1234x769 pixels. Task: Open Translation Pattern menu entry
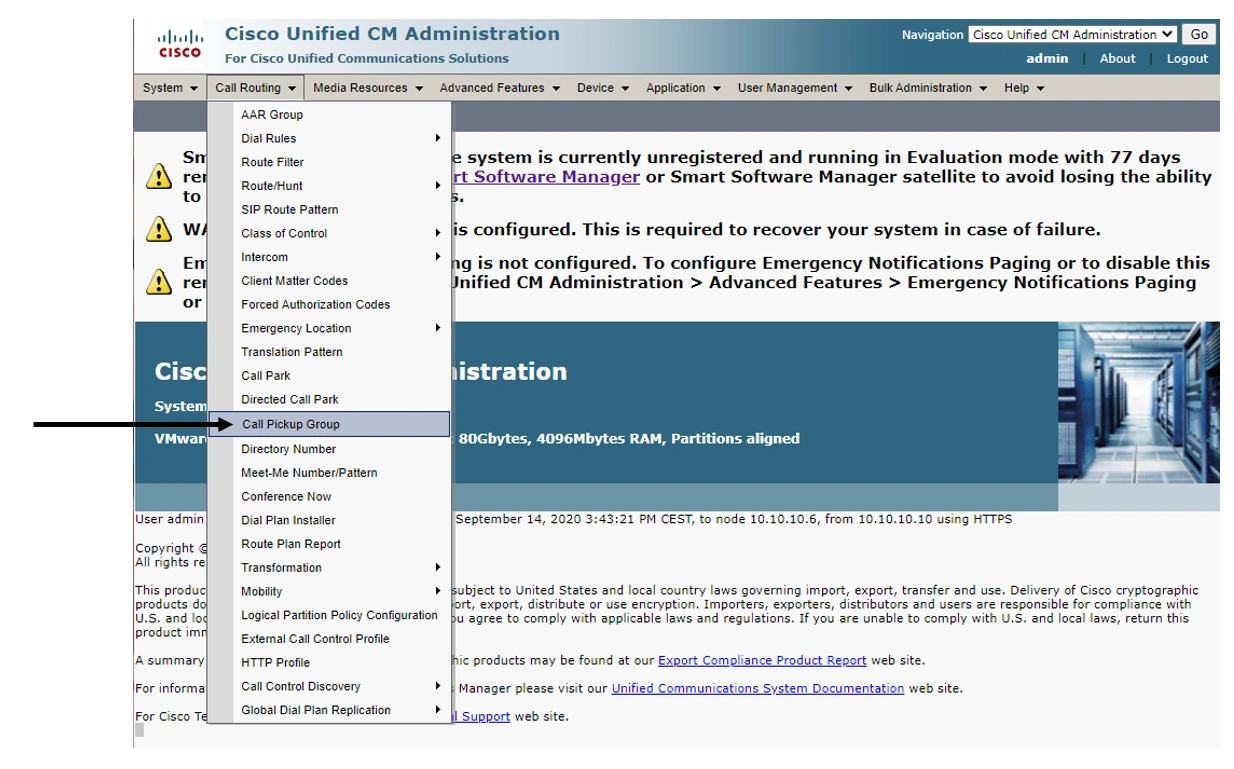[x=329, y=352]
